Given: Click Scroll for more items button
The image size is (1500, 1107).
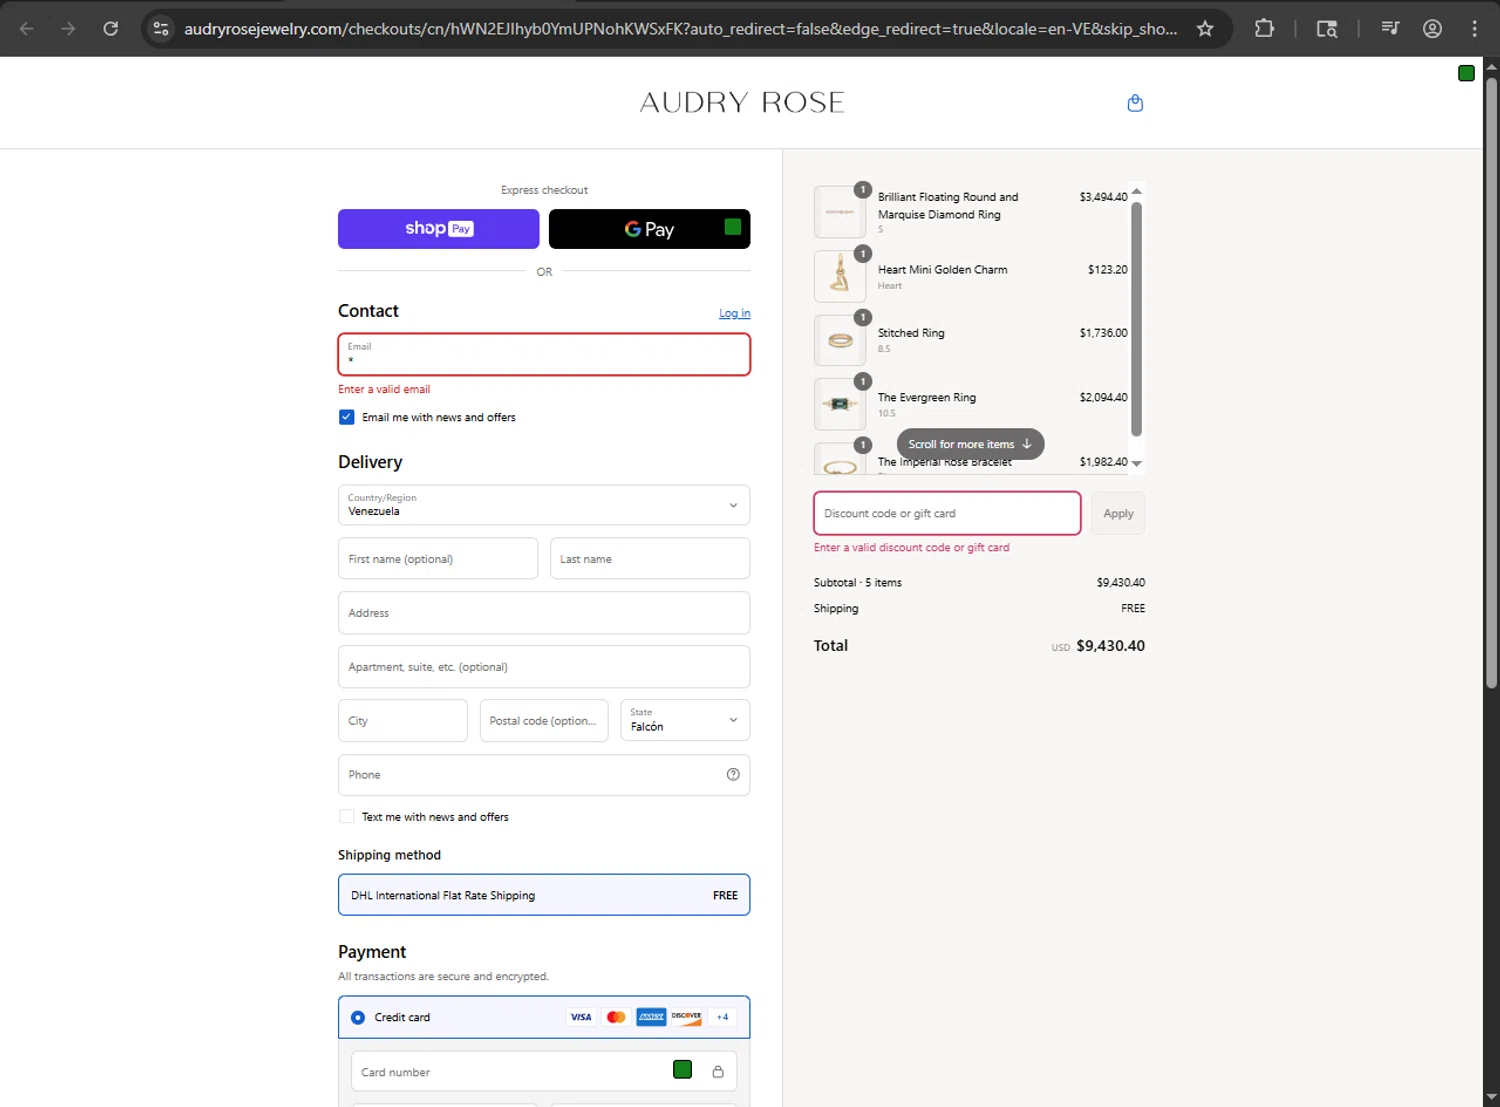Looking at the screenshot, I should point(970,444).
